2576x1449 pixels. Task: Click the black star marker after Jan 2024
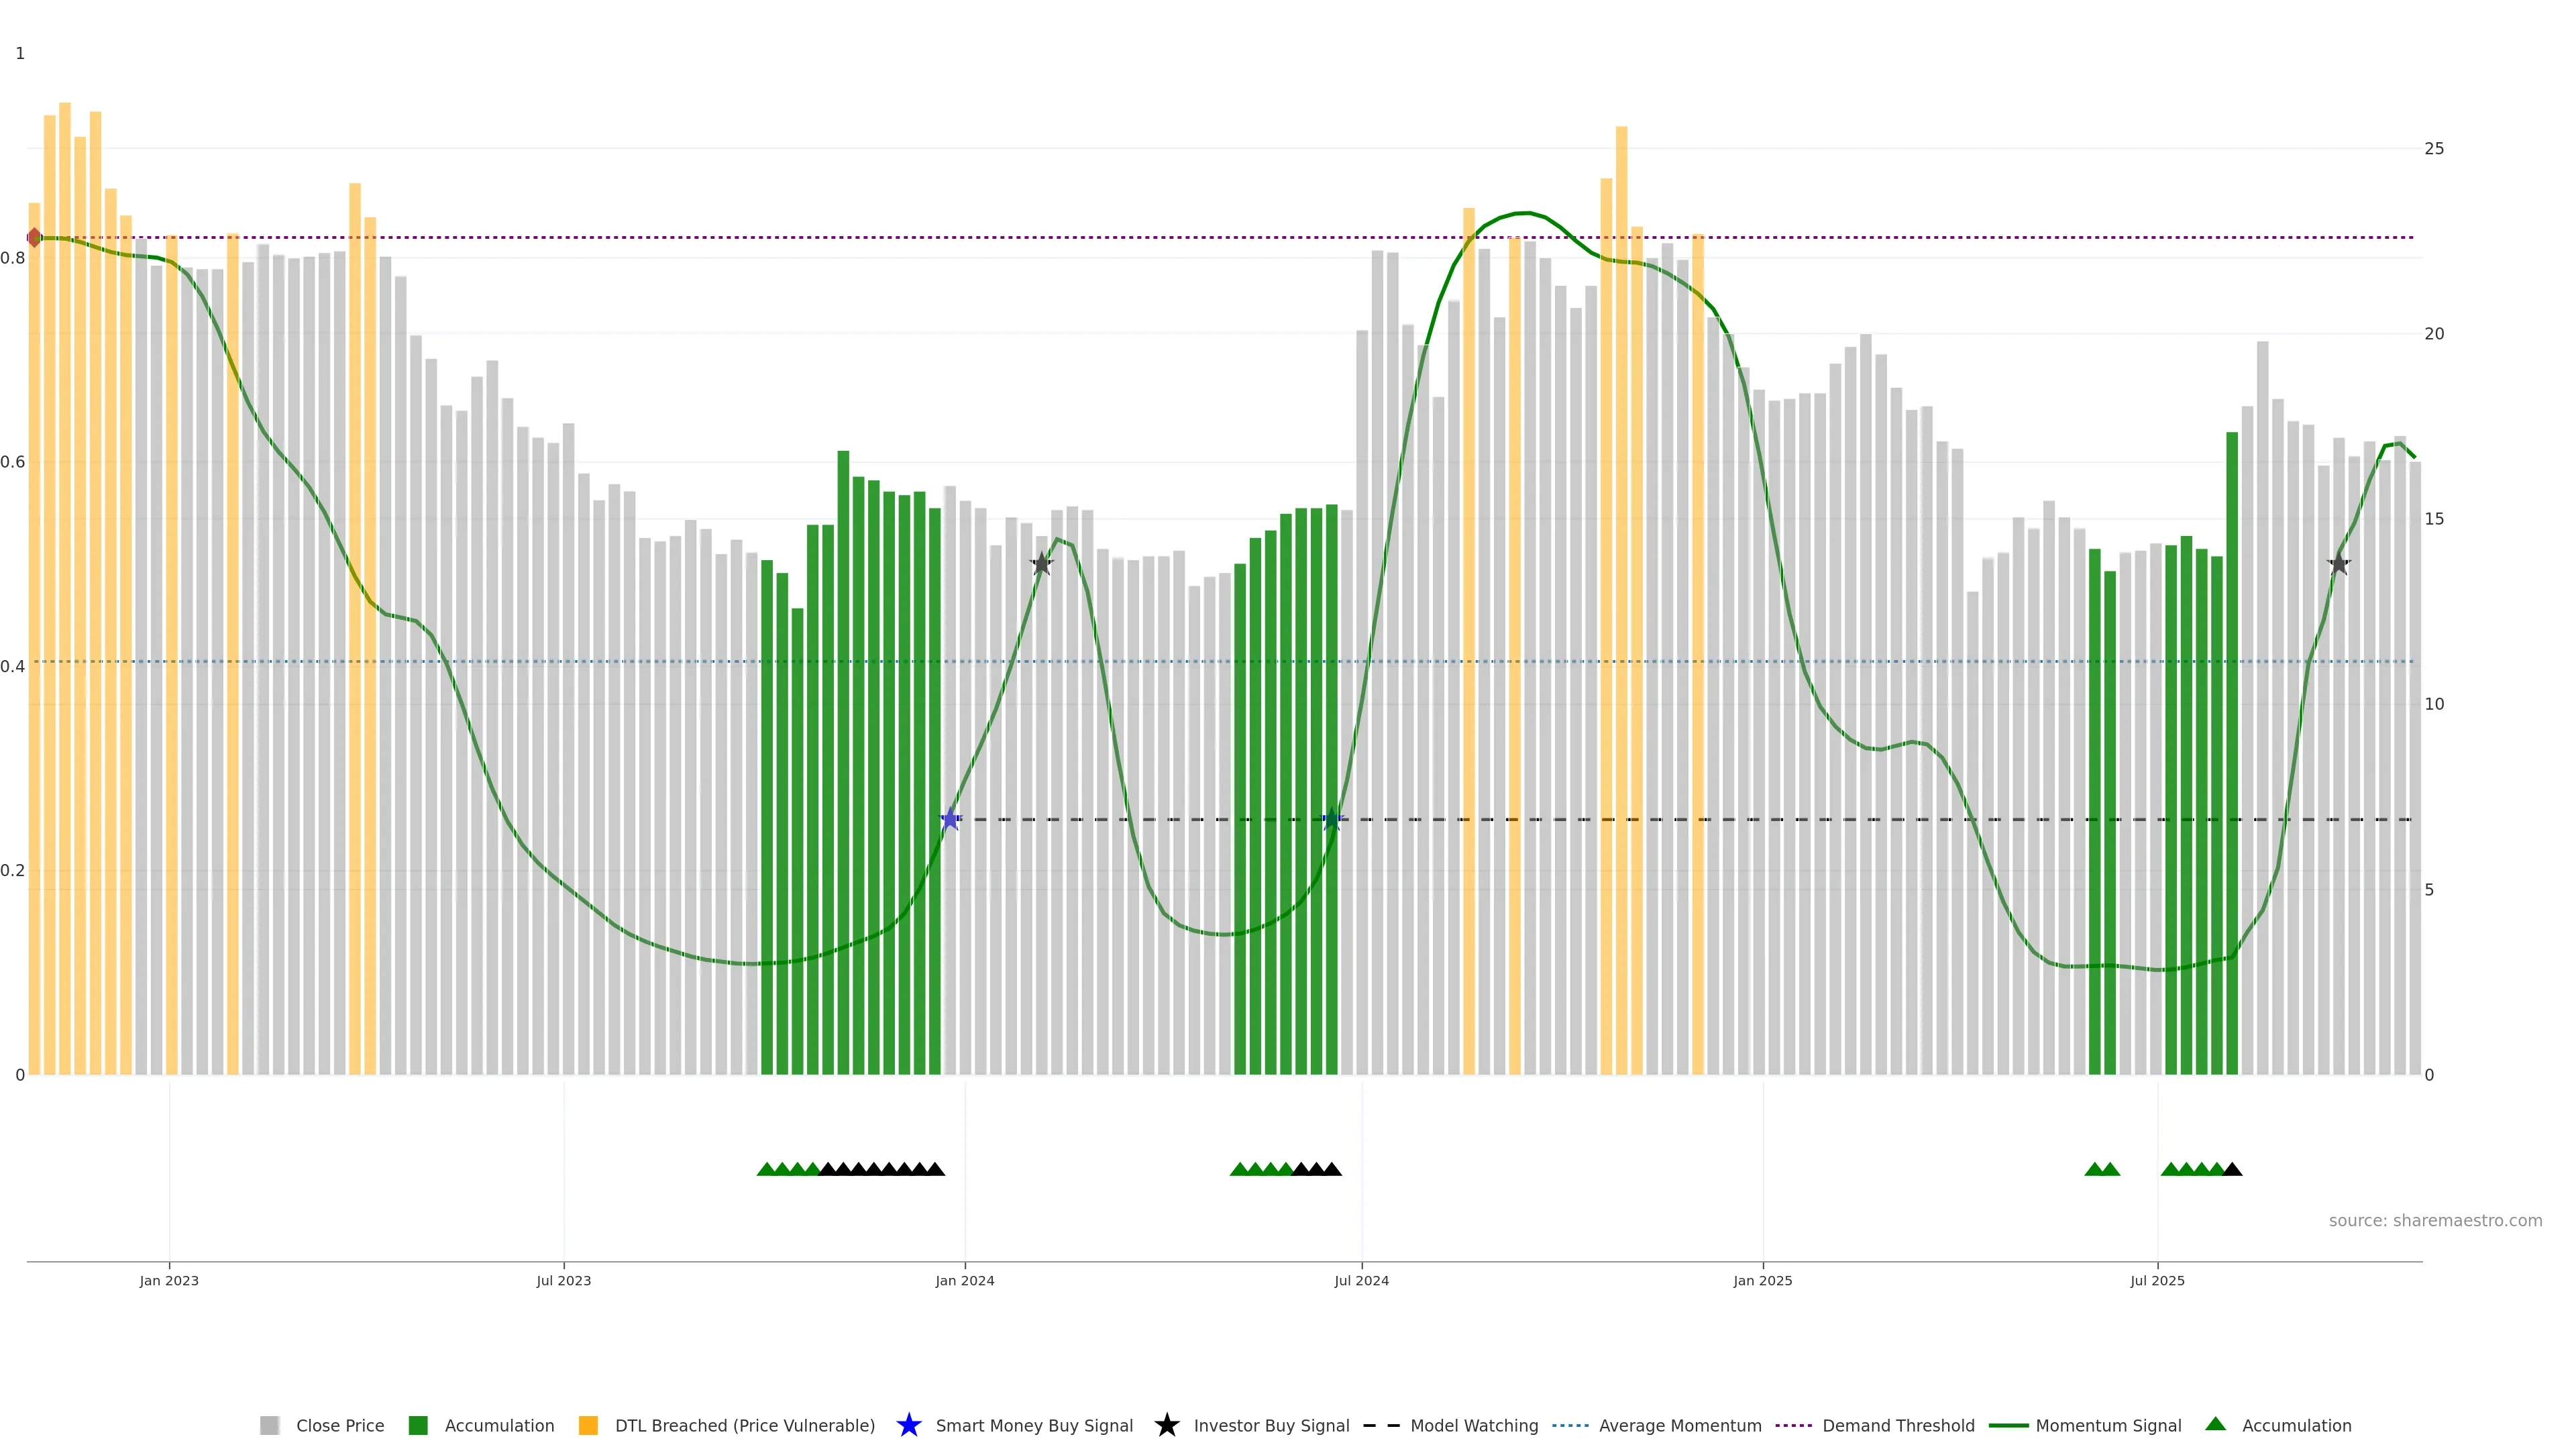tap(1042, 563)
